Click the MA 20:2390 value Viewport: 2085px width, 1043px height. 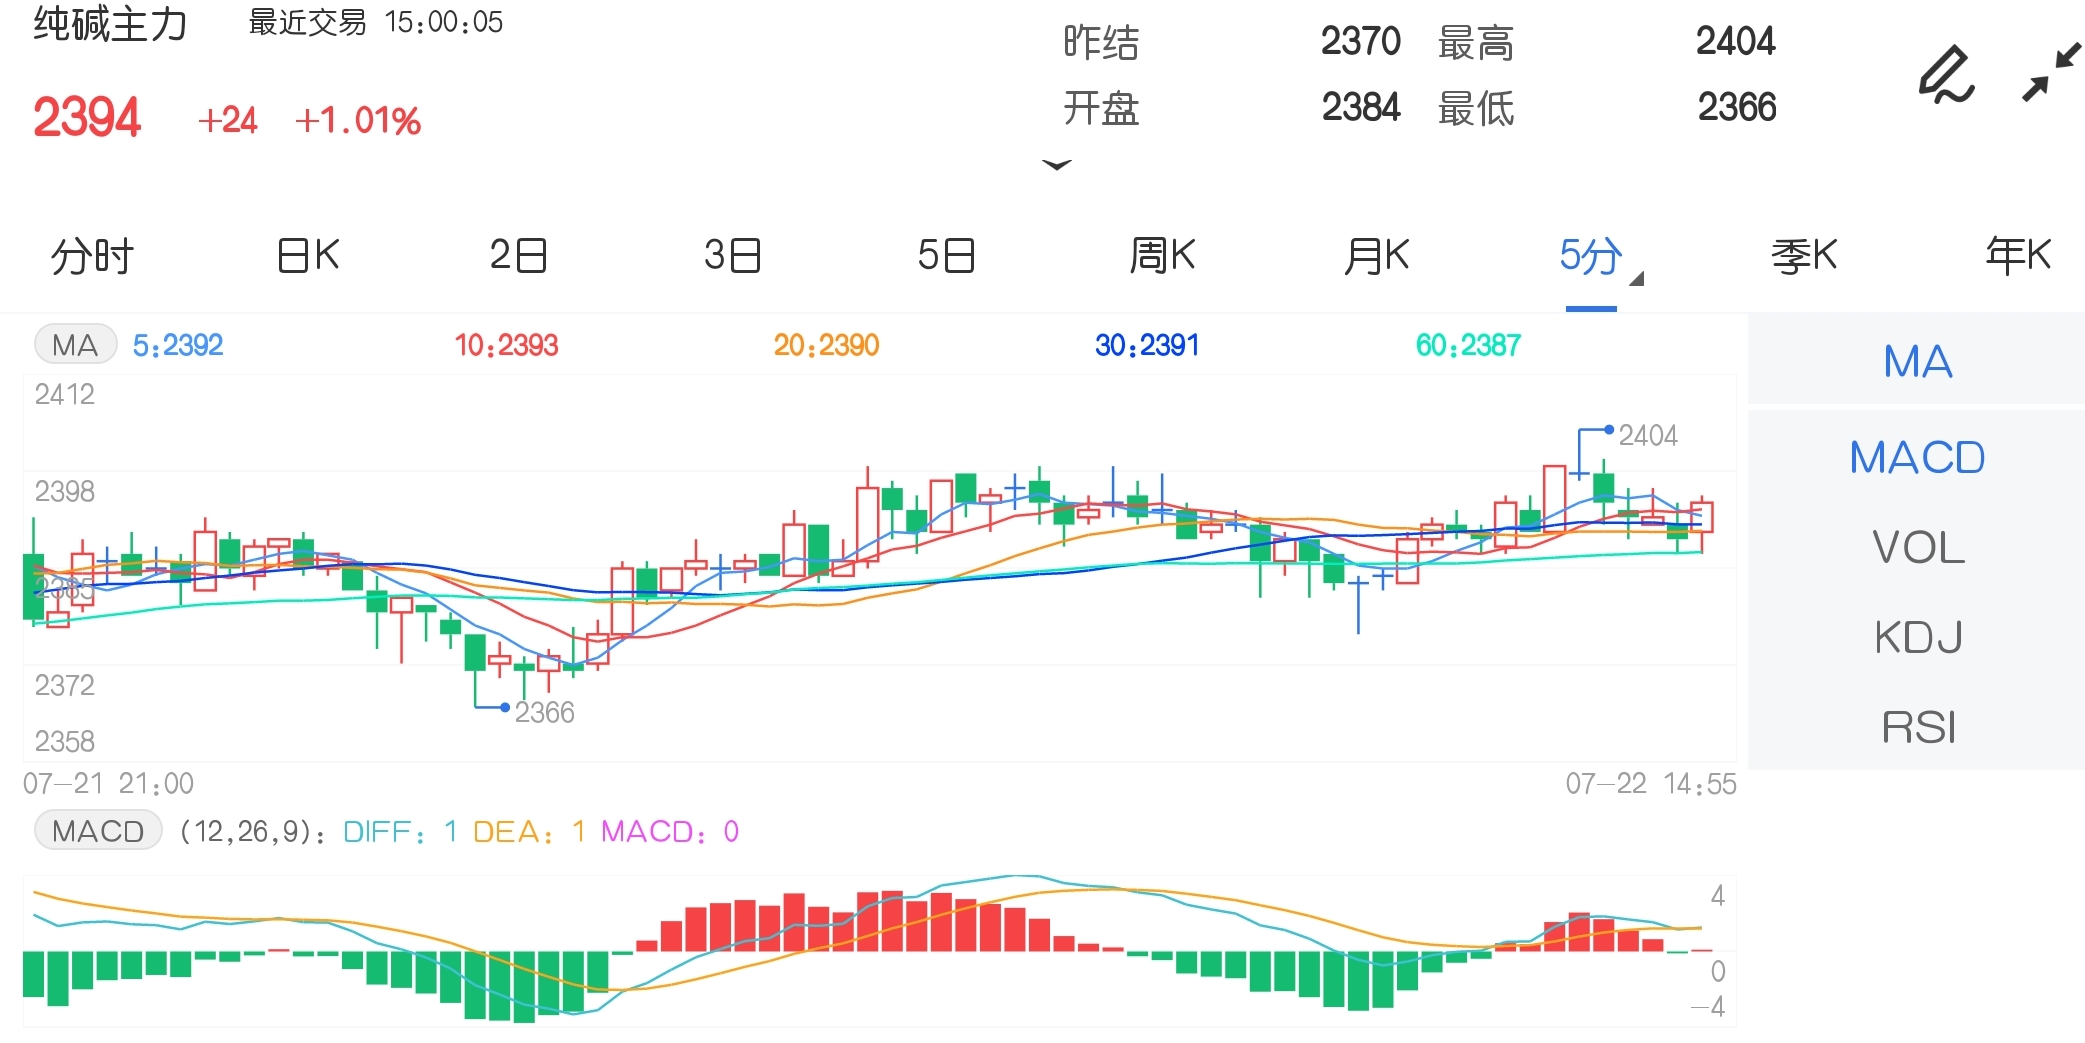(826, 345)
